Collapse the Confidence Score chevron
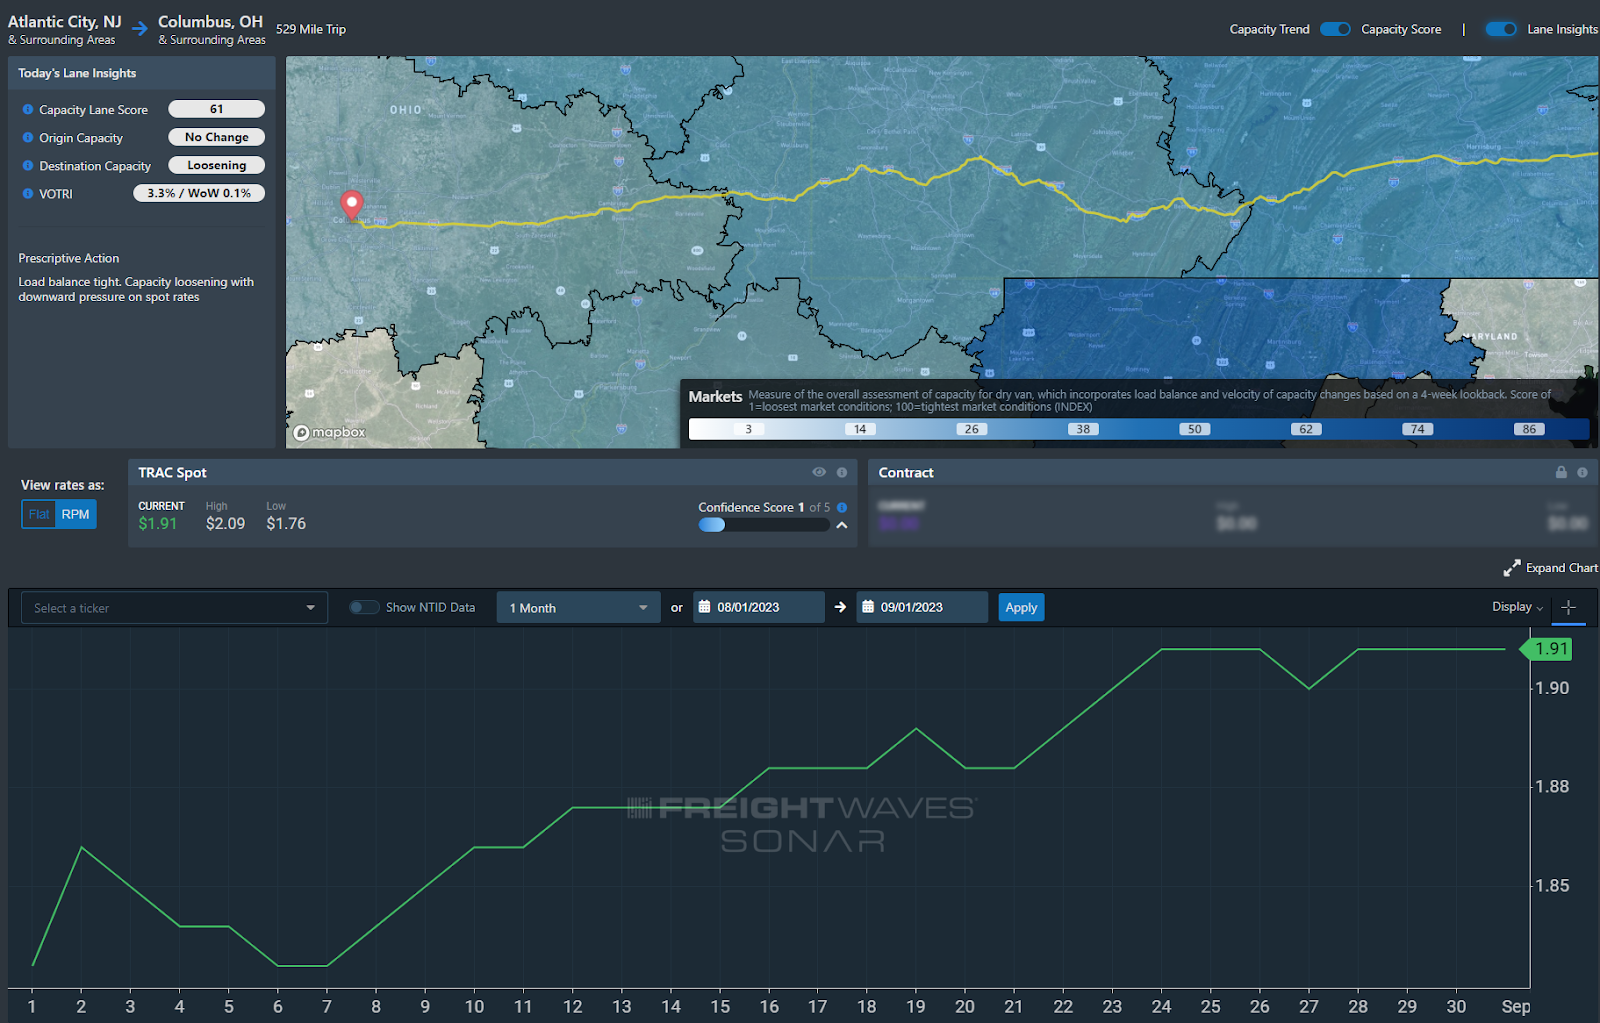Screen dimensions: 1600x1023 pos(842,525)
